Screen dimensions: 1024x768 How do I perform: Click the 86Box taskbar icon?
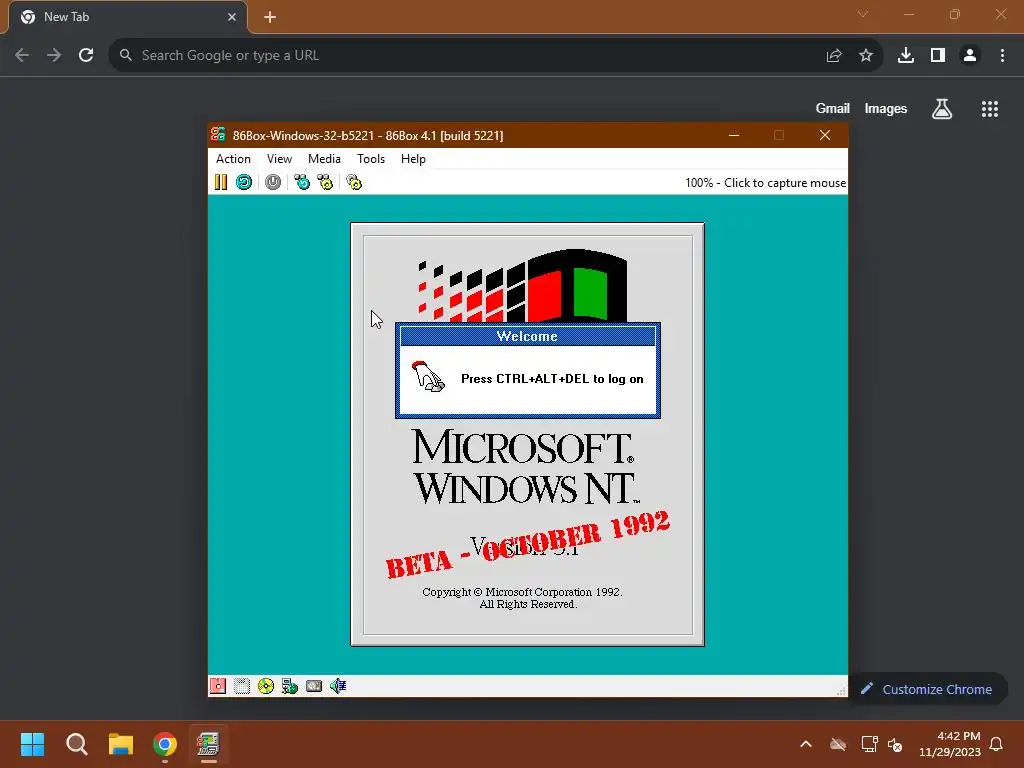pos(208,744)
